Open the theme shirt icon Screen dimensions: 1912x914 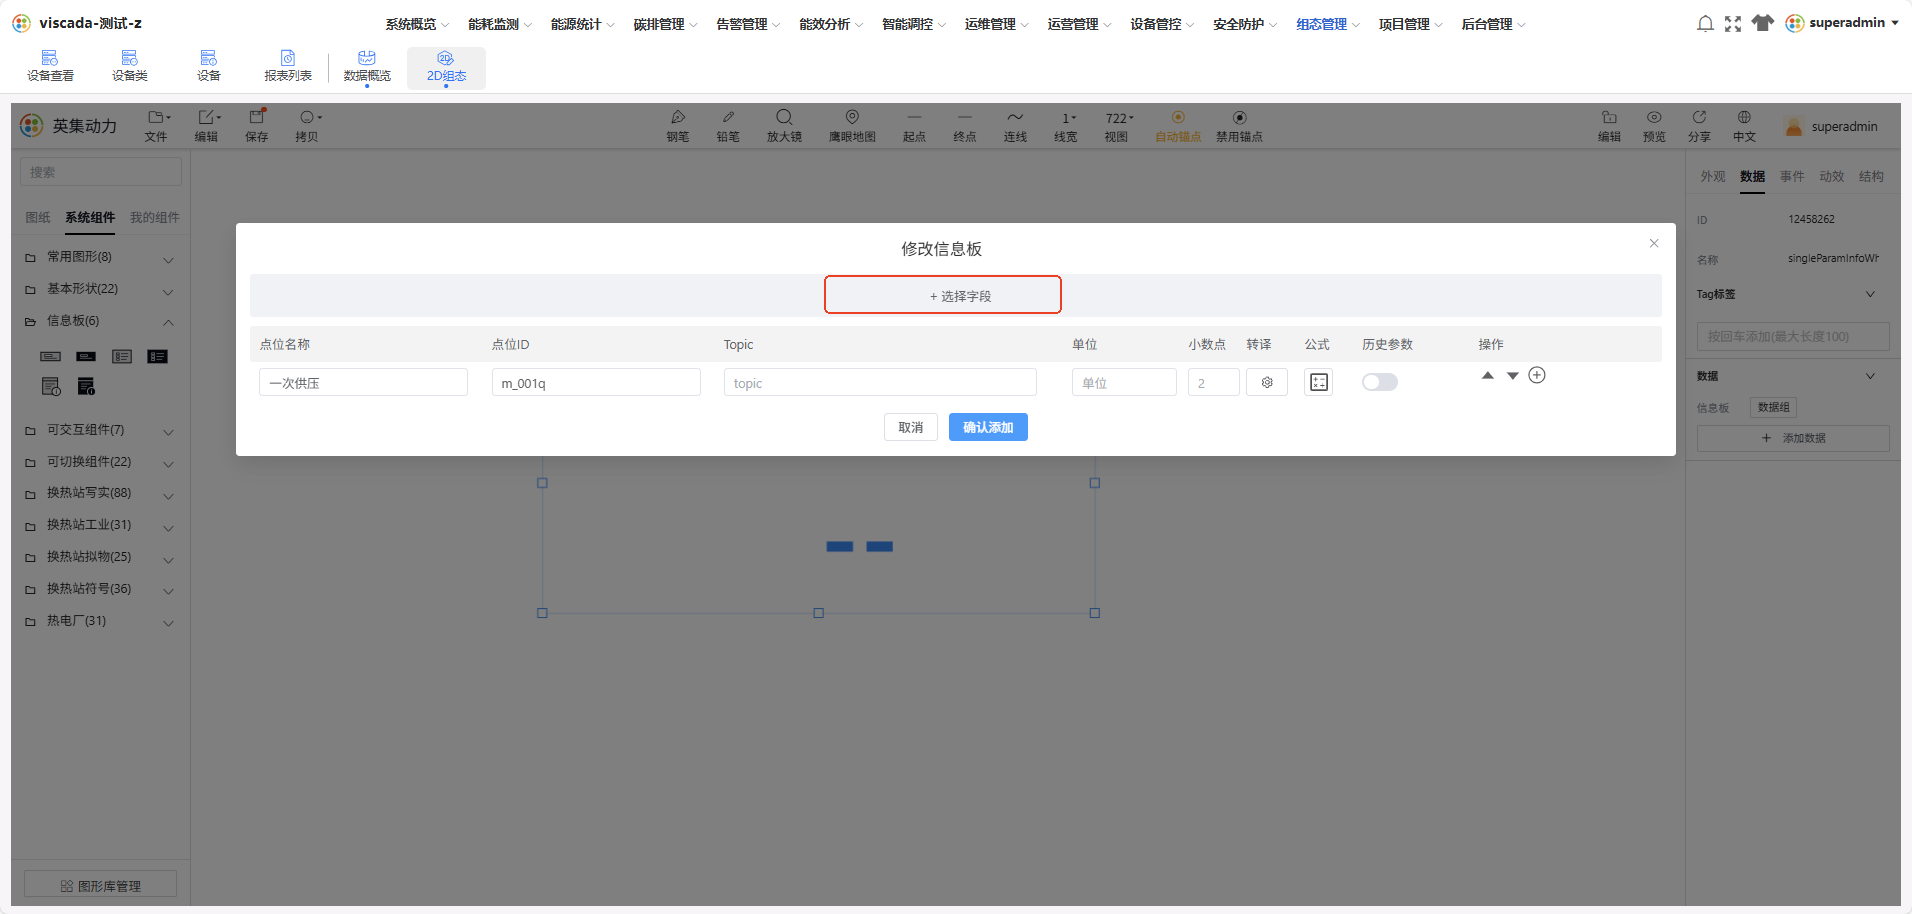pos(1763,23)
